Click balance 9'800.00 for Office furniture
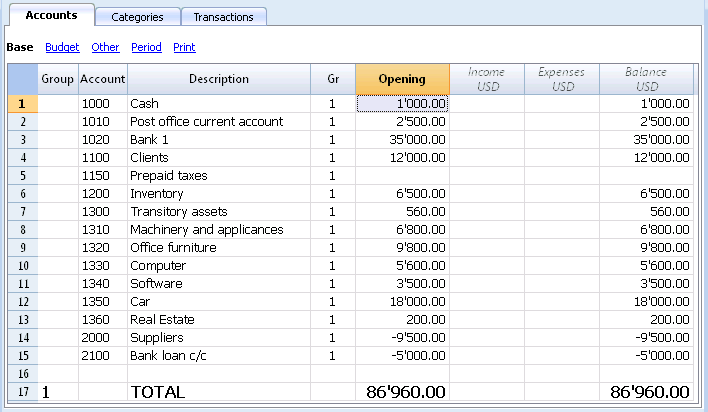Screen dimensions: 708x412 point(646,248)
